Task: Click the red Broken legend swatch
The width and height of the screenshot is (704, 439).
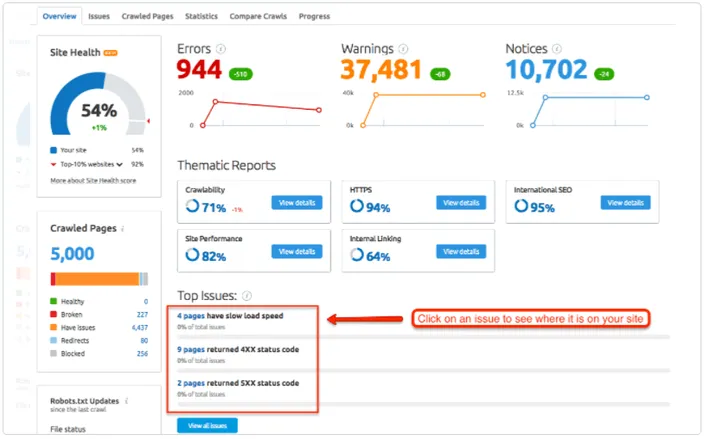Action: point(53,314)
